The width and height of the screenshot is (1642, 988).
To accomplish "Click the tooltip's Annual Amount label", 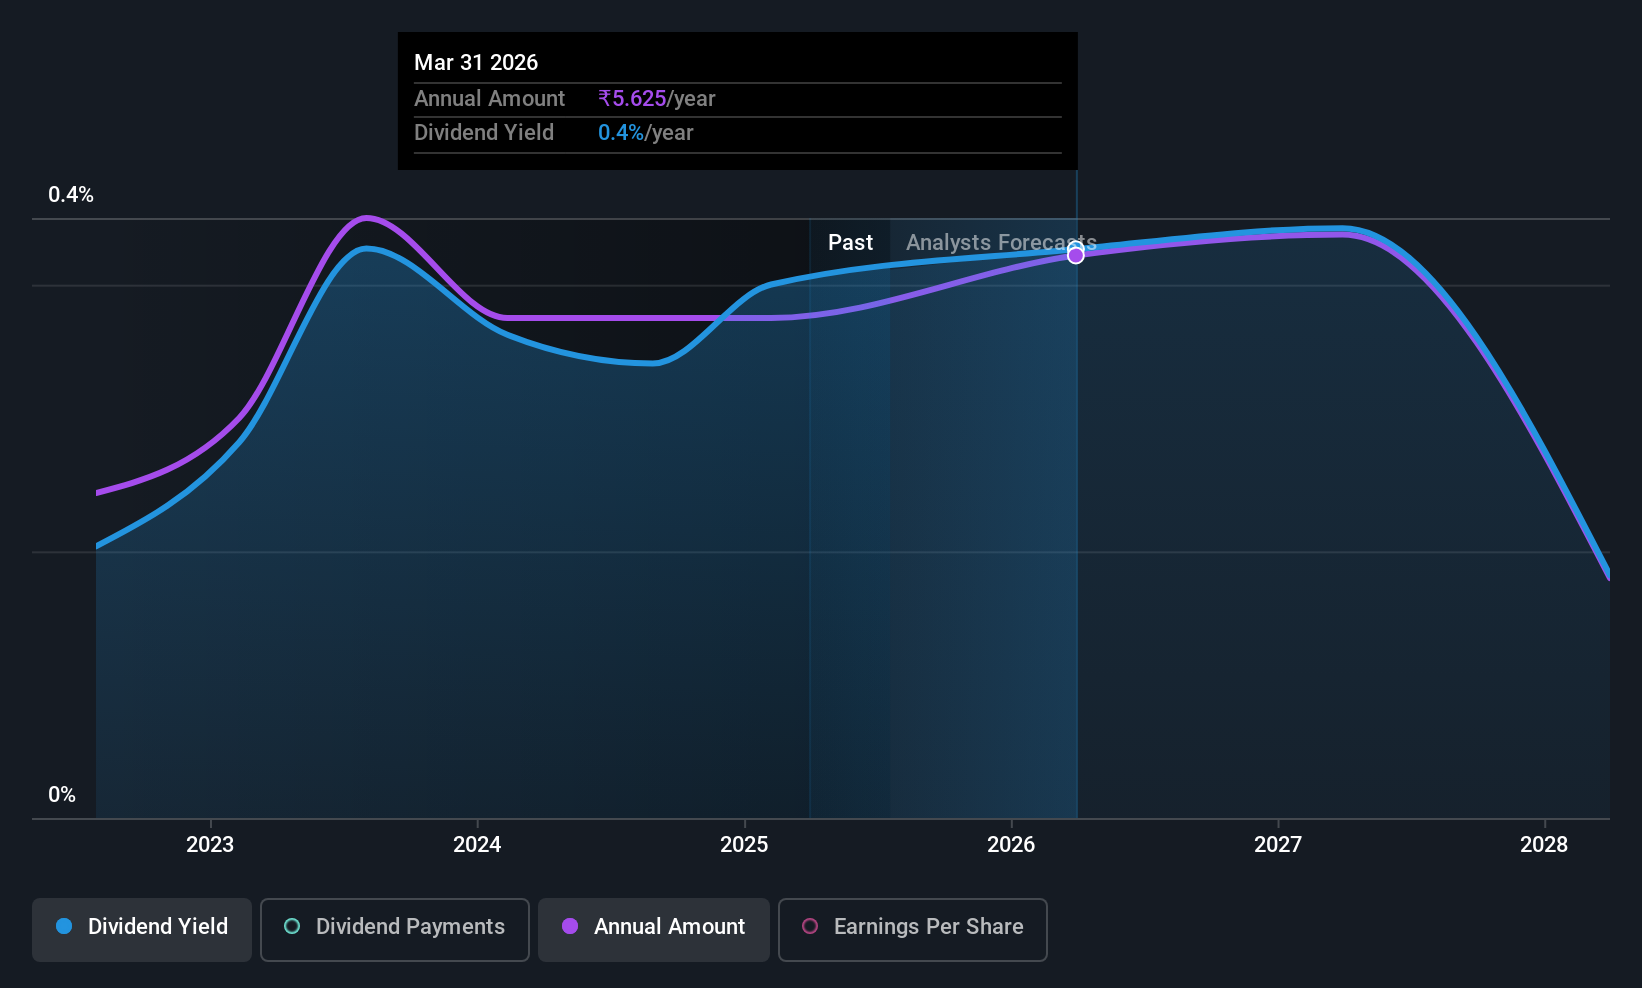I will tap(490, 99).
